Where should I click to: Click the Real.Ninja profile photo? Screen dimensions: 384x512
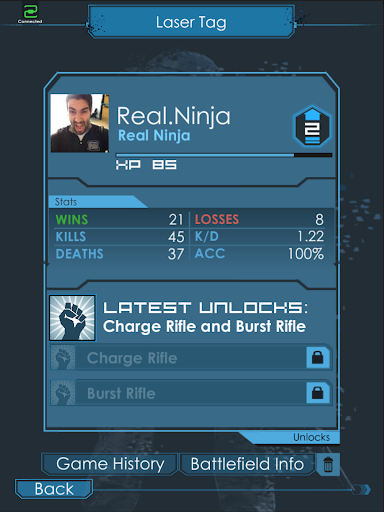click(80, 123)
